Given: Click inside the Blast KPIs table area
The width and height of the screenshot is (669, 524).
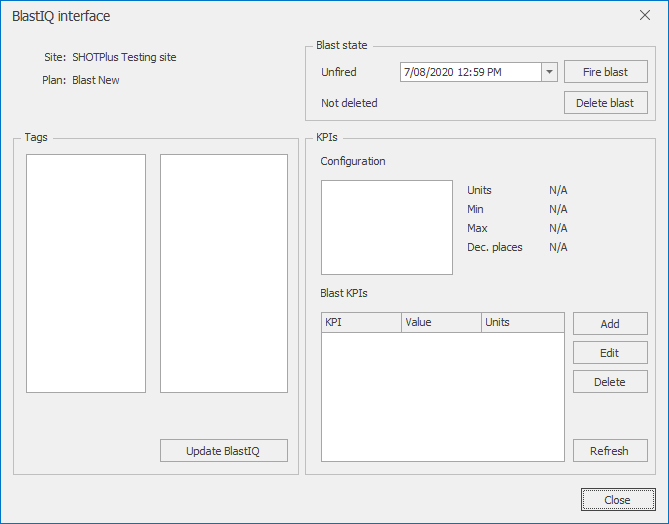Looking at the screenshot, I should 442,396.
